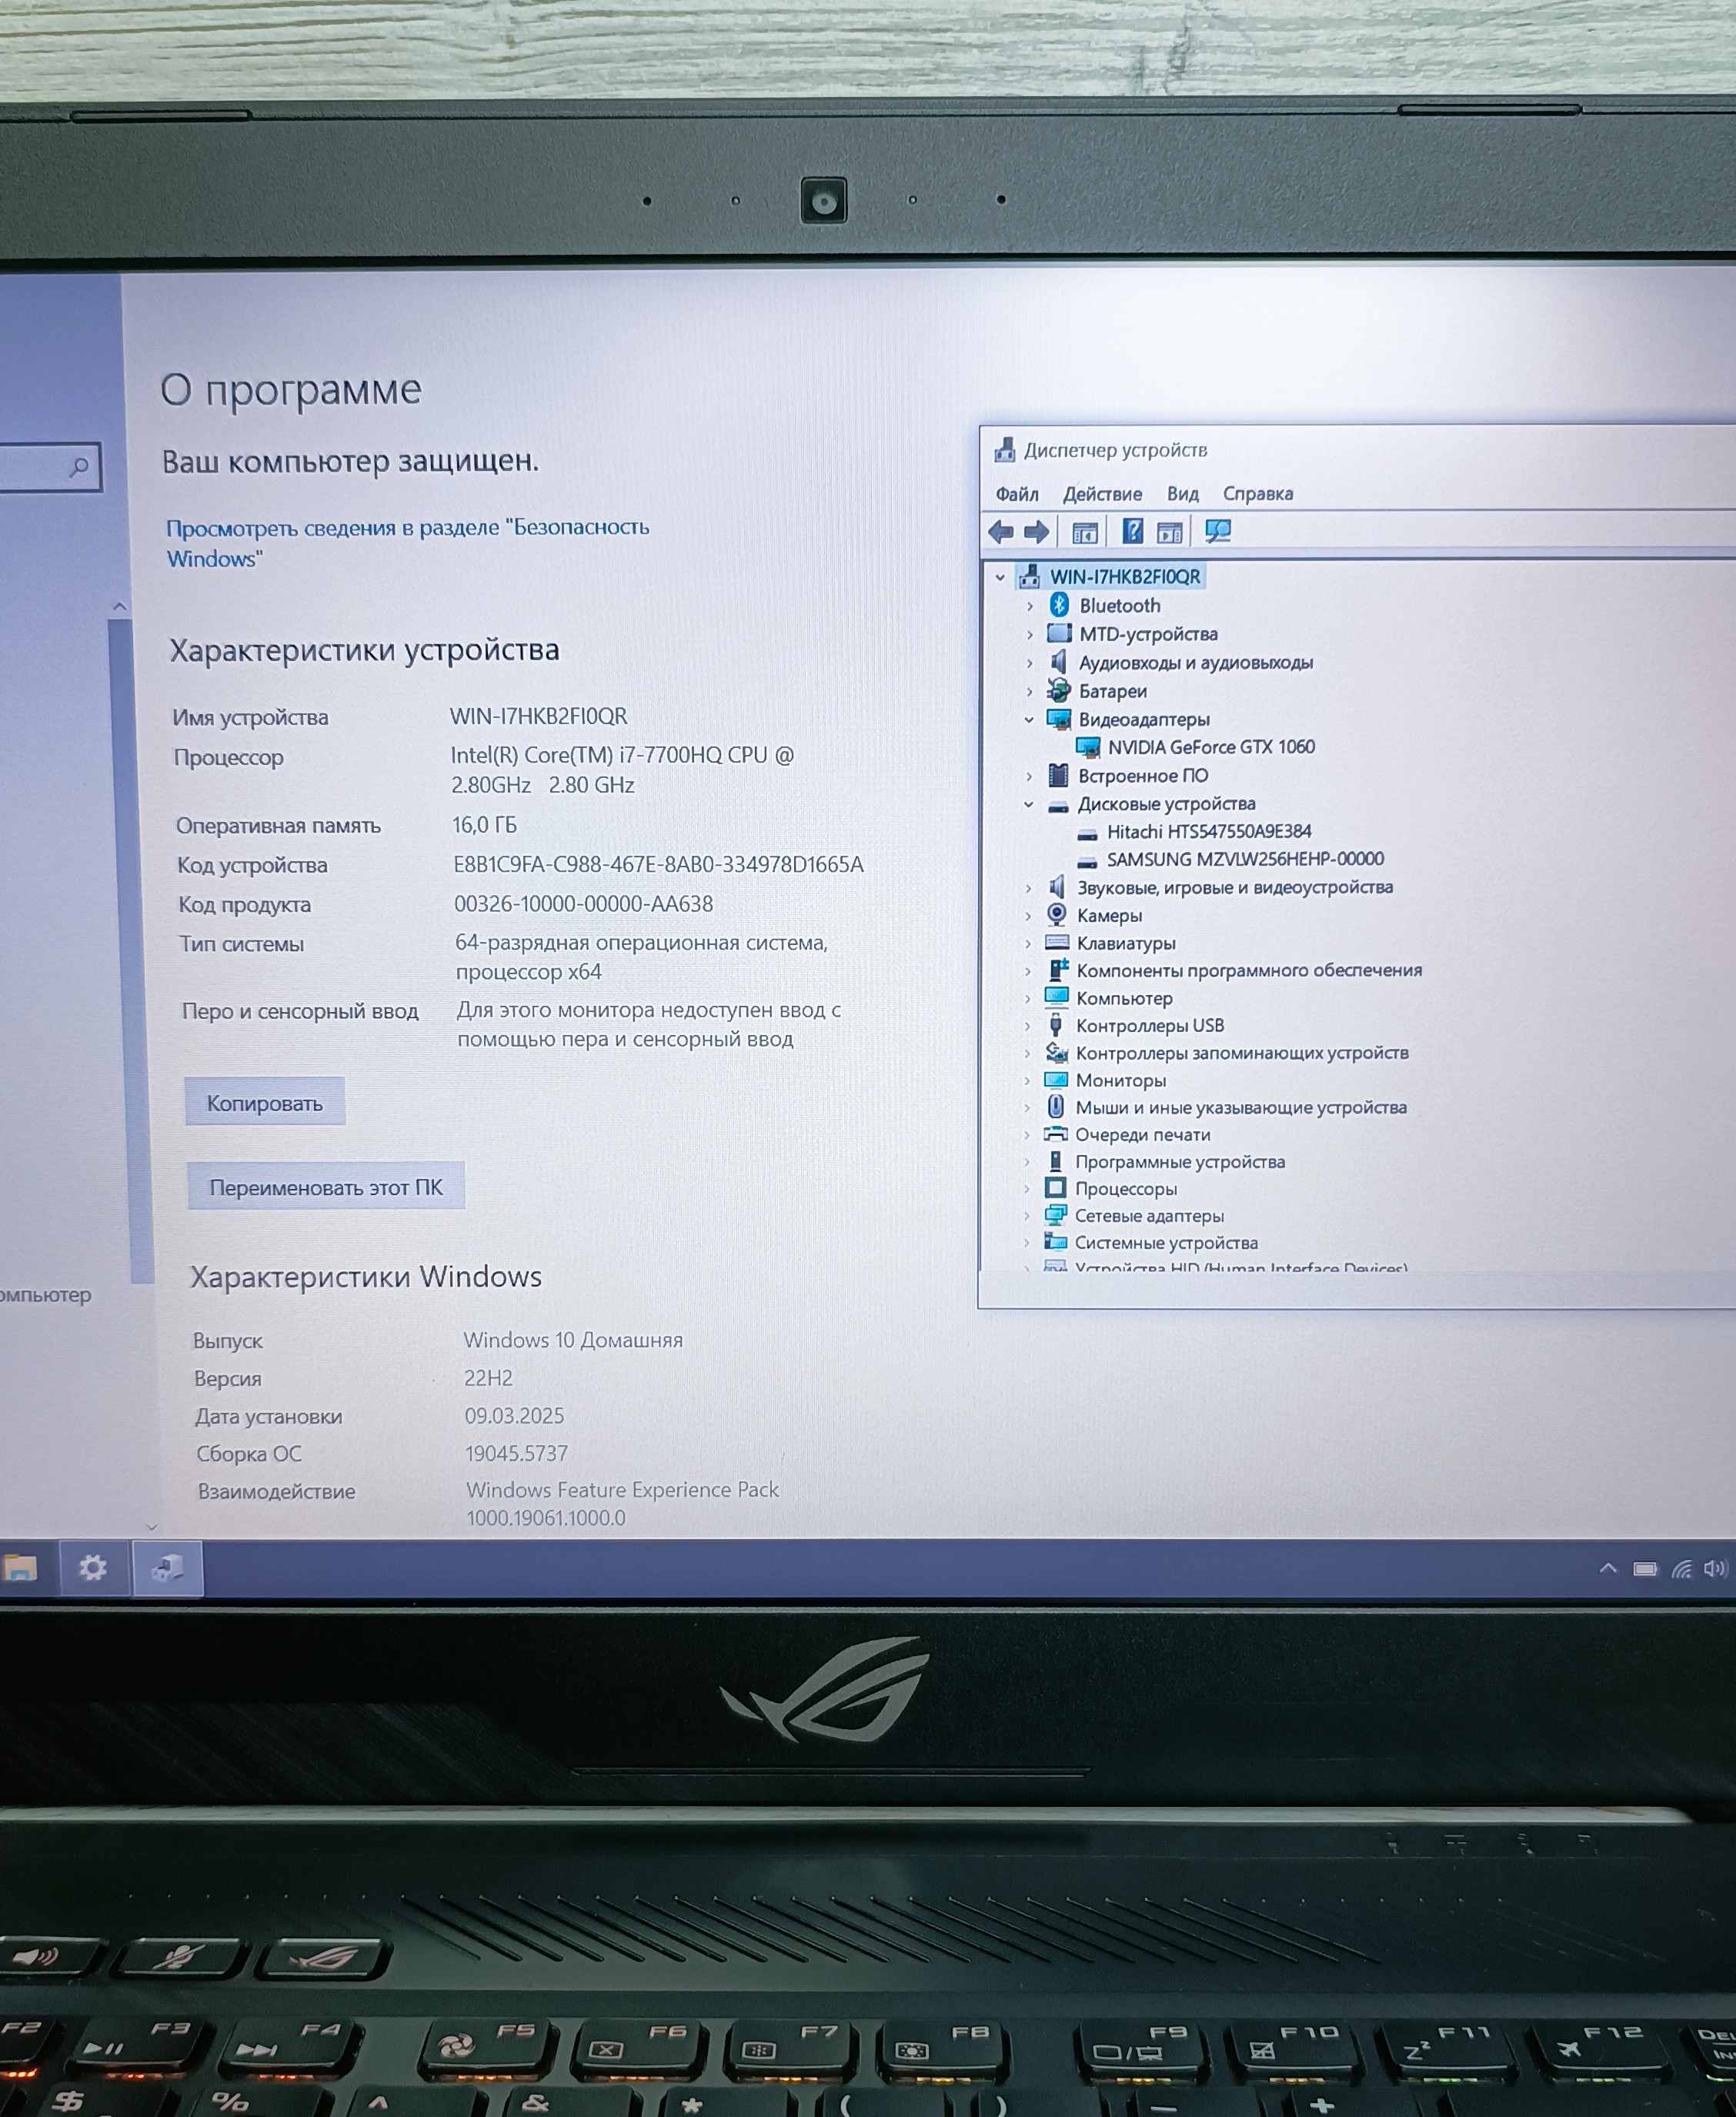Click the volume speaker icon in system tray
The height and width of the screenshot is (2117, 1736).
pyautogui.click(x=1715, y=1568)
